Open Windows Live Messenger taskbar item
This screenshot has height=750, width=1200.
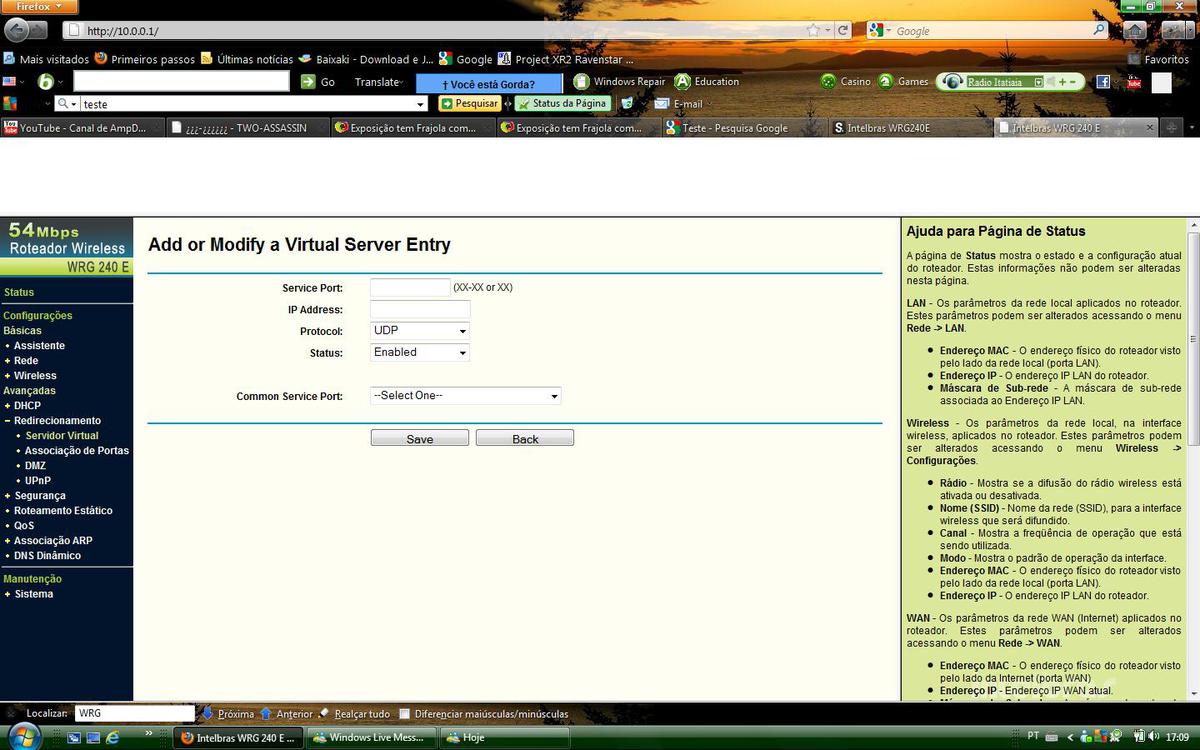pyautogui.click(x=372, y=738)
